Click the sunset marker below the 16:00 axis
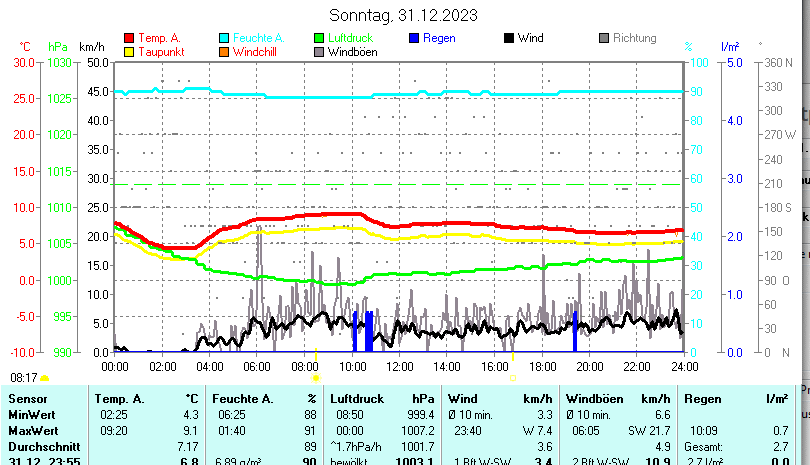Screen dimensions: 810x465 click(x=512, y=377)
